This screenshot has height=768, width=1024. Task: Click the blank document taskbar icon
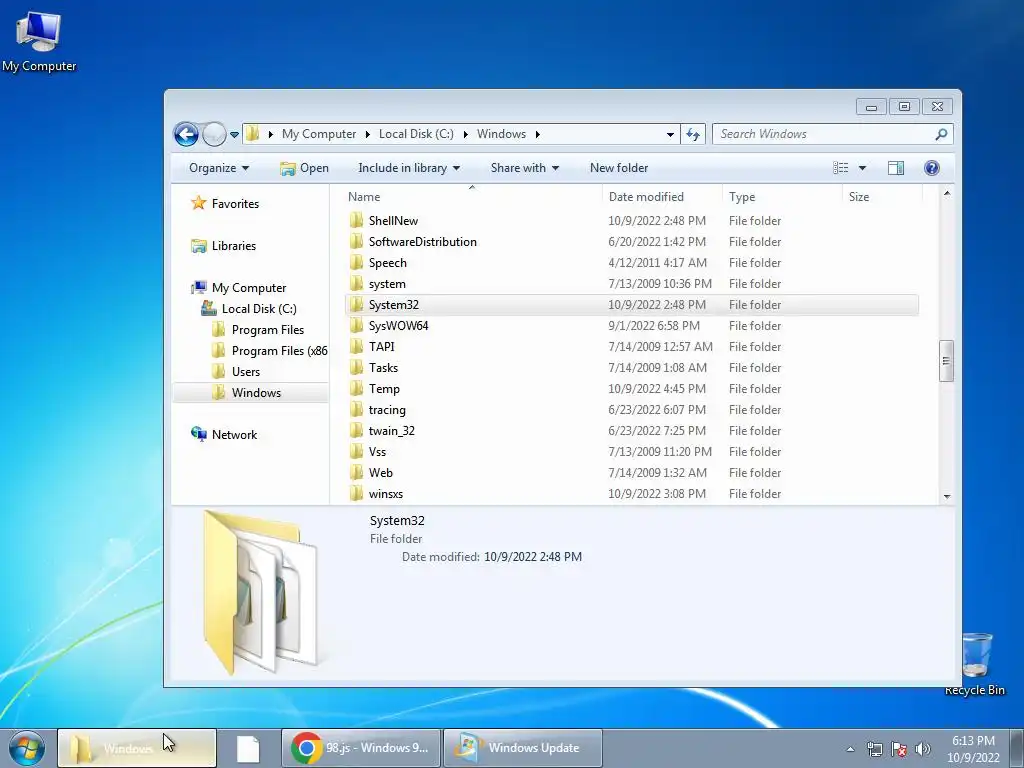pyautogui.click(x=248, y=748)
